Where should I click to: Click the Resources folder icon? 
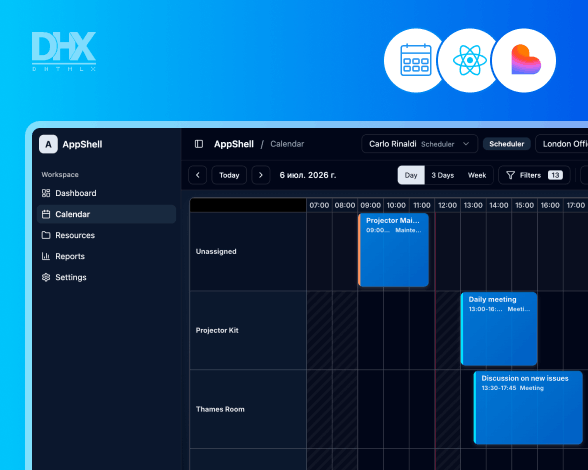46,235
